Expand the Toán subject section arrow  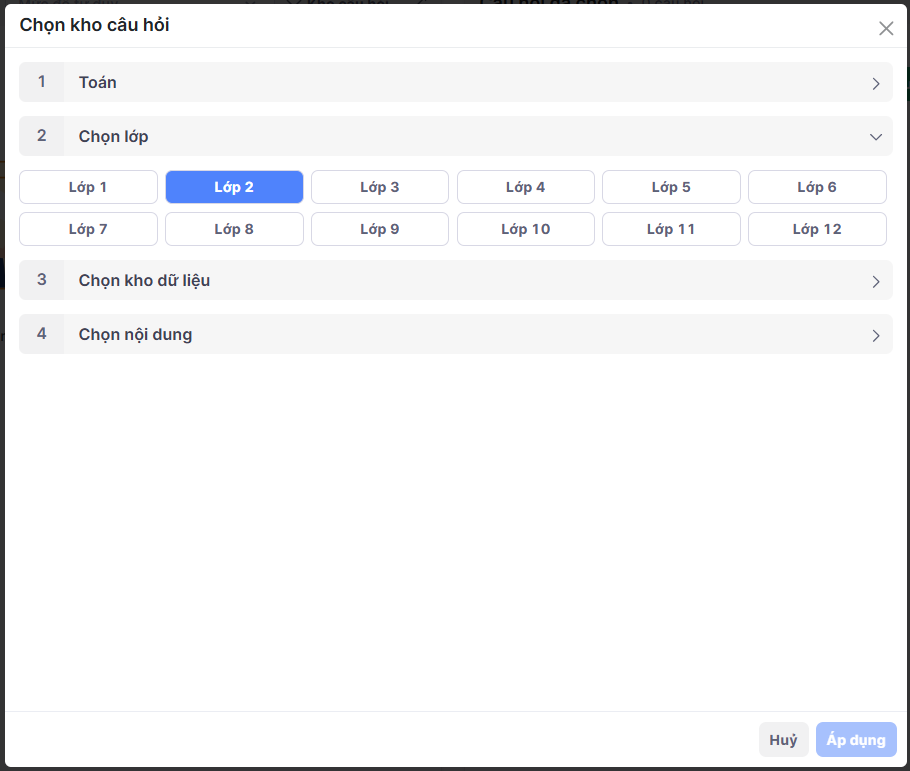(875, 83)
